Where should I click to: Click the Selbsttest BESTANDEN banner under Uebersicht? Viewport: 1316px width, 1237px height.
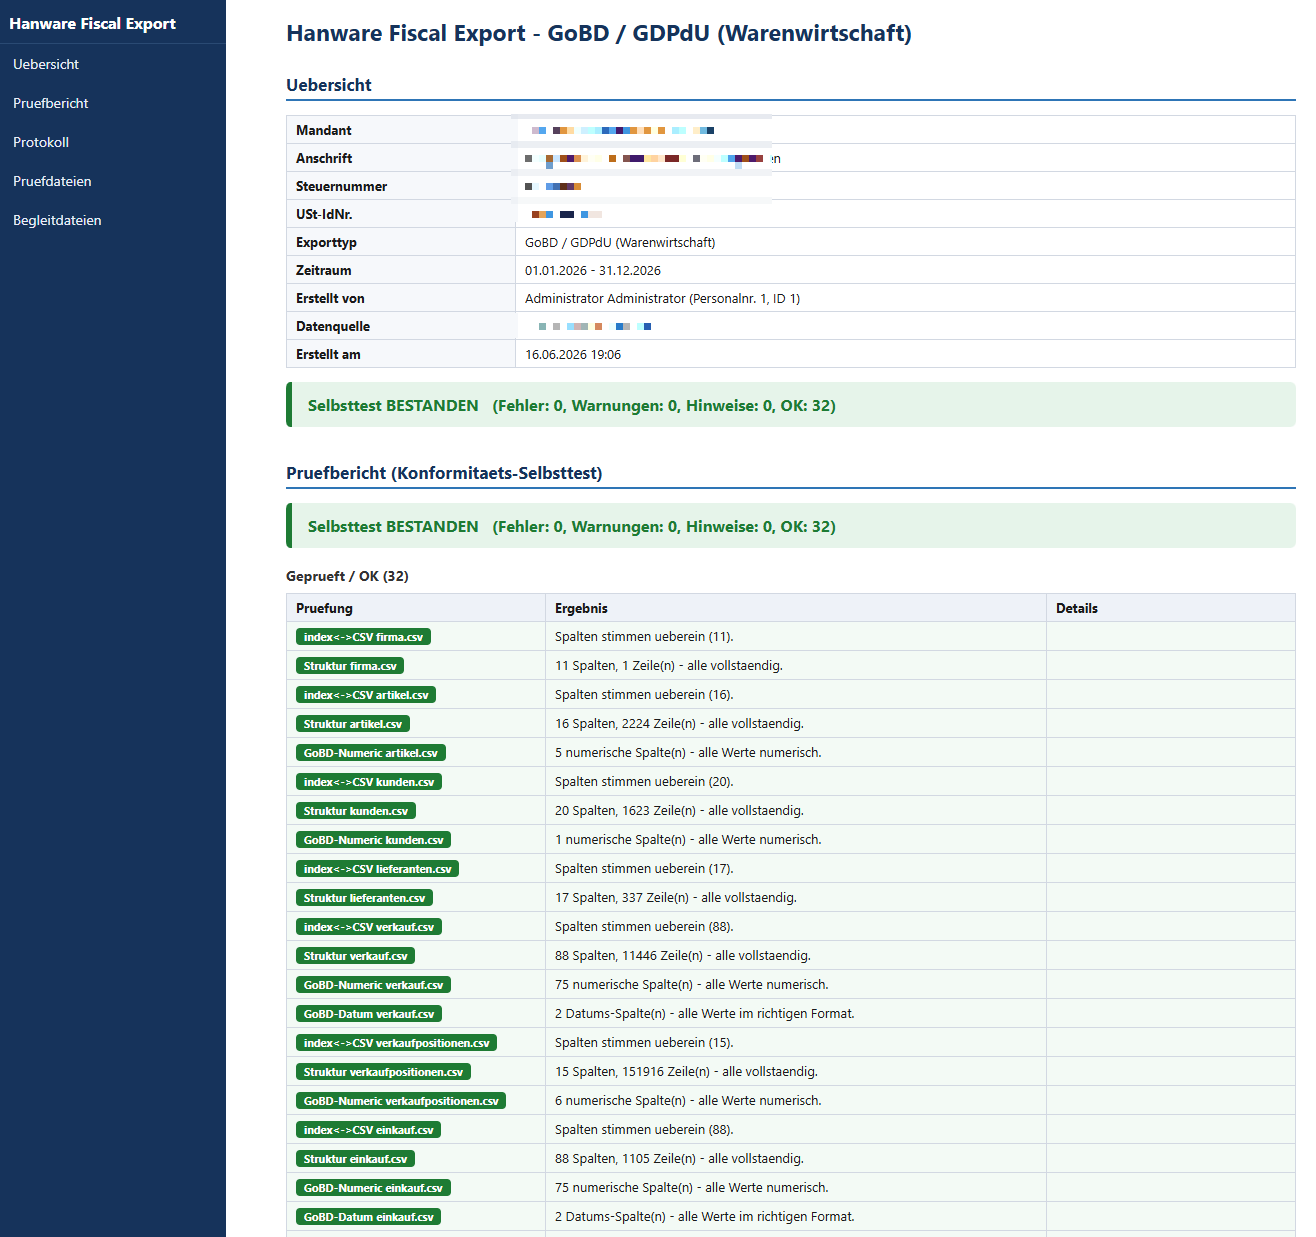pyautogui.click(x=791, y=405)
